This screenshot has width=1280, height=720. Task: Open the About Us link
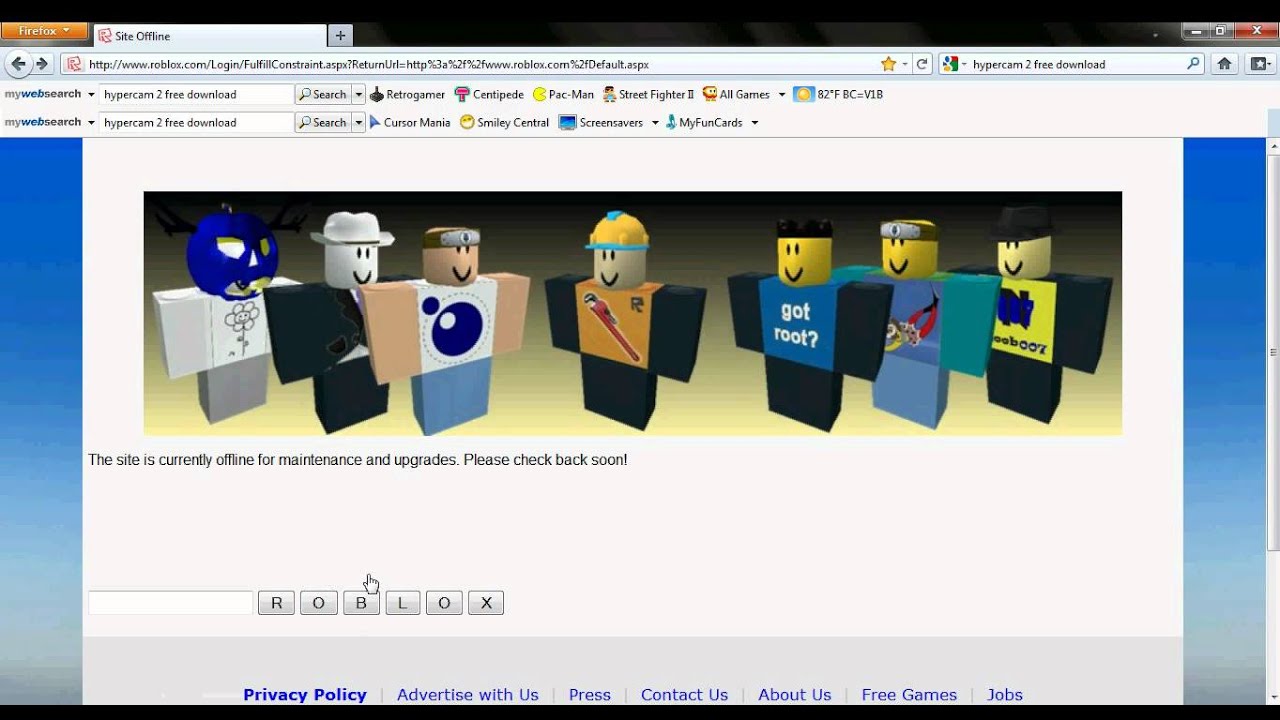click(795, 694)
